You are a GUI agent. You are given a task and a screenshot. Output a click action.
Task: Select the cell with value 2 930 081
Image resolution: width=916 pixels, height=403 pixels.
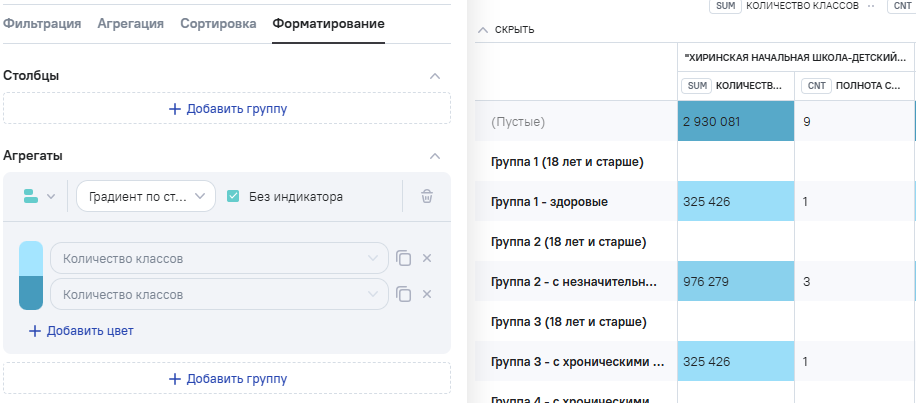click(x=735, y=122)
